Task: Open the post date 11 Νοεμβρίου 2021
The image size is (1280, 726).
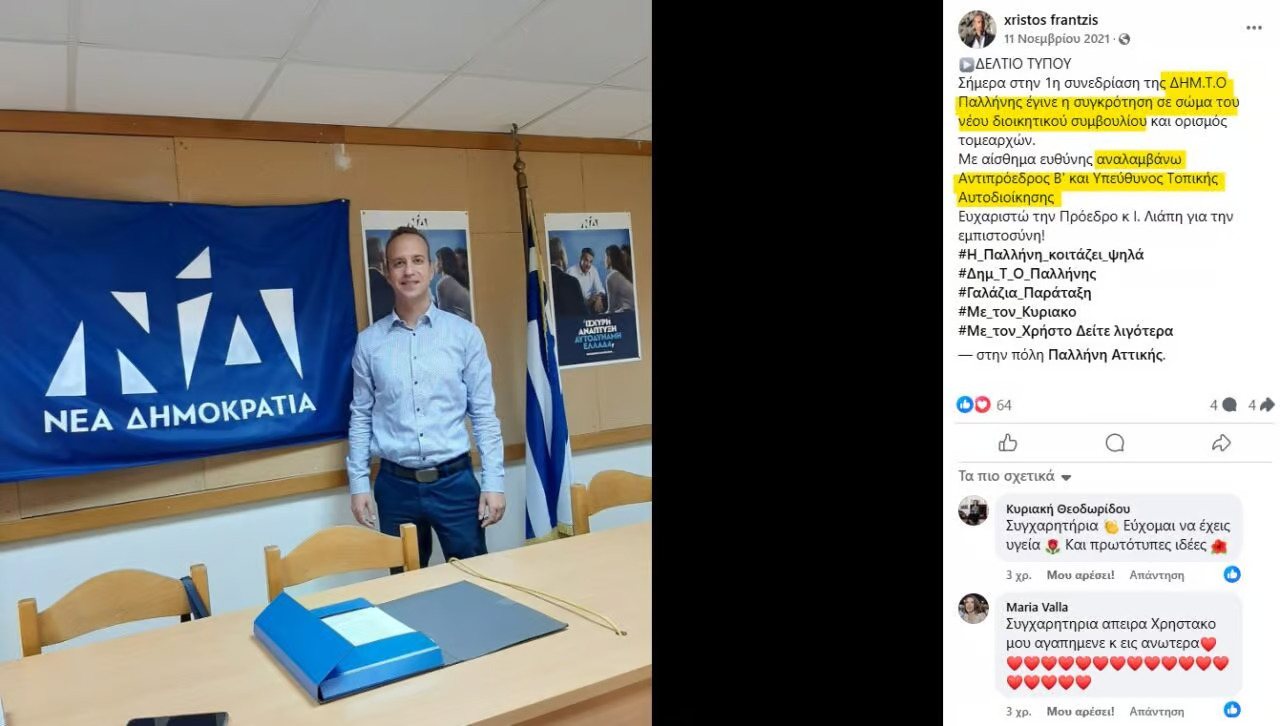Action: point(1059,39)
